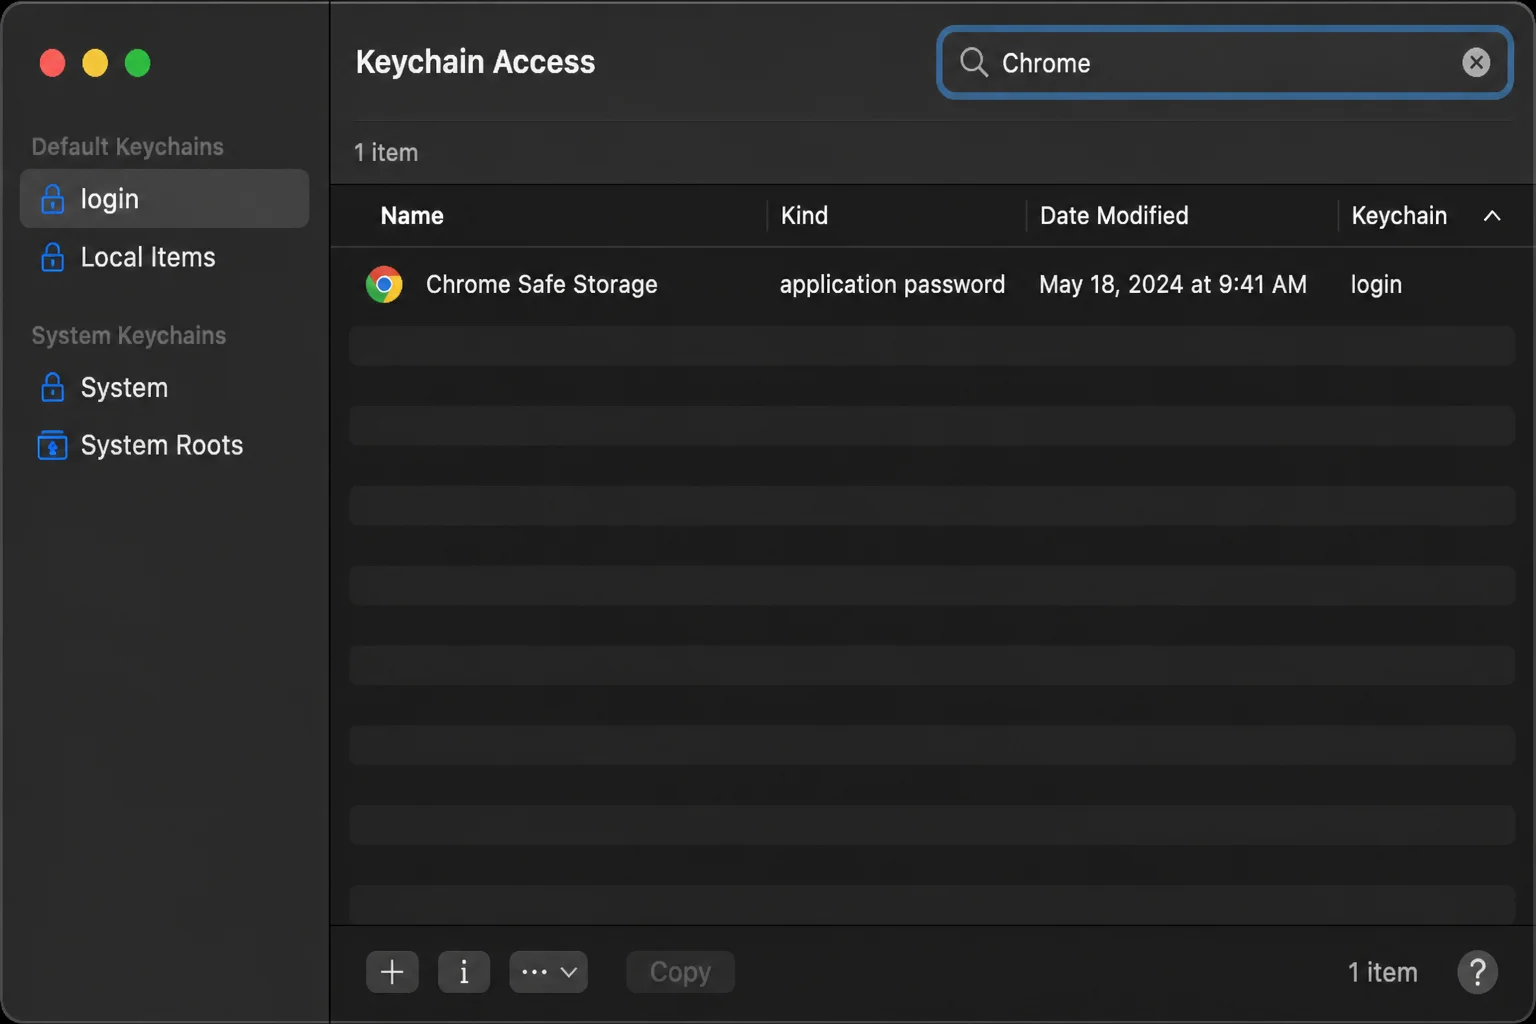Click the lock icon beside System

click(52, 387)
